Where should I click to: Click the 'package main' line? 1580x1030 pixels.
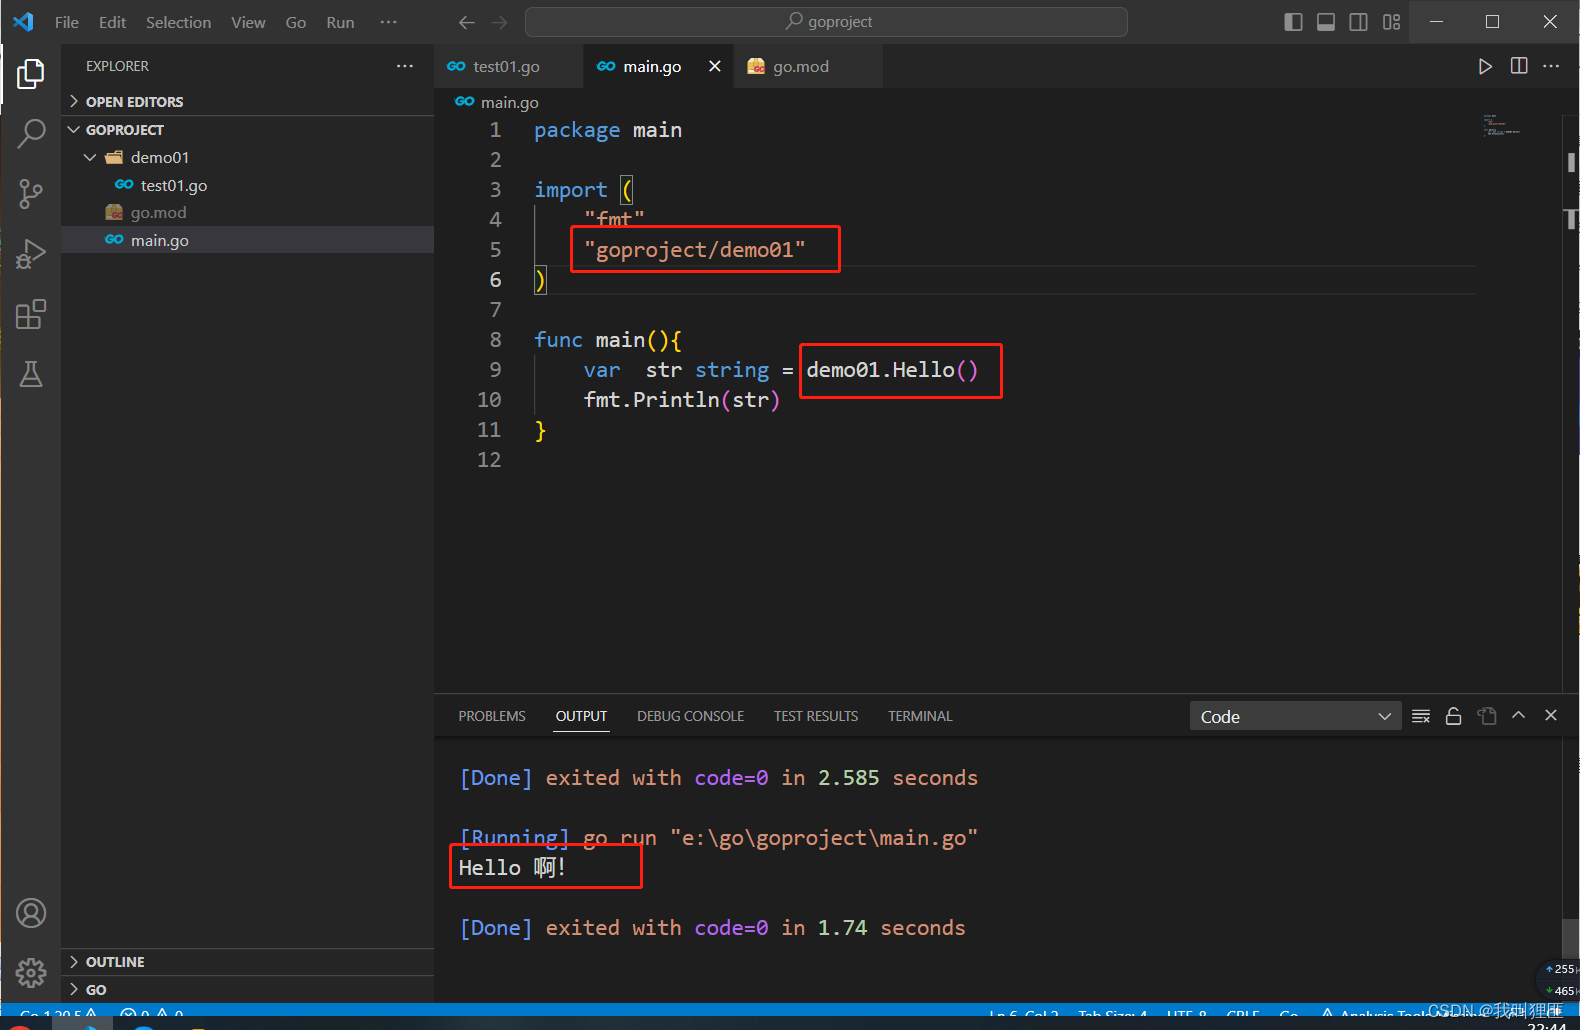[x=608, y=130]
